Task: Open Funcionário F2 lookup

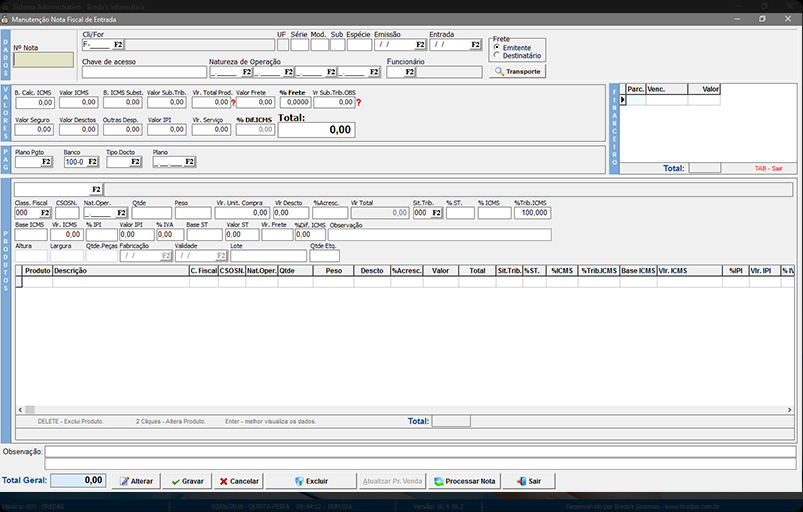Action: point(409,72)
